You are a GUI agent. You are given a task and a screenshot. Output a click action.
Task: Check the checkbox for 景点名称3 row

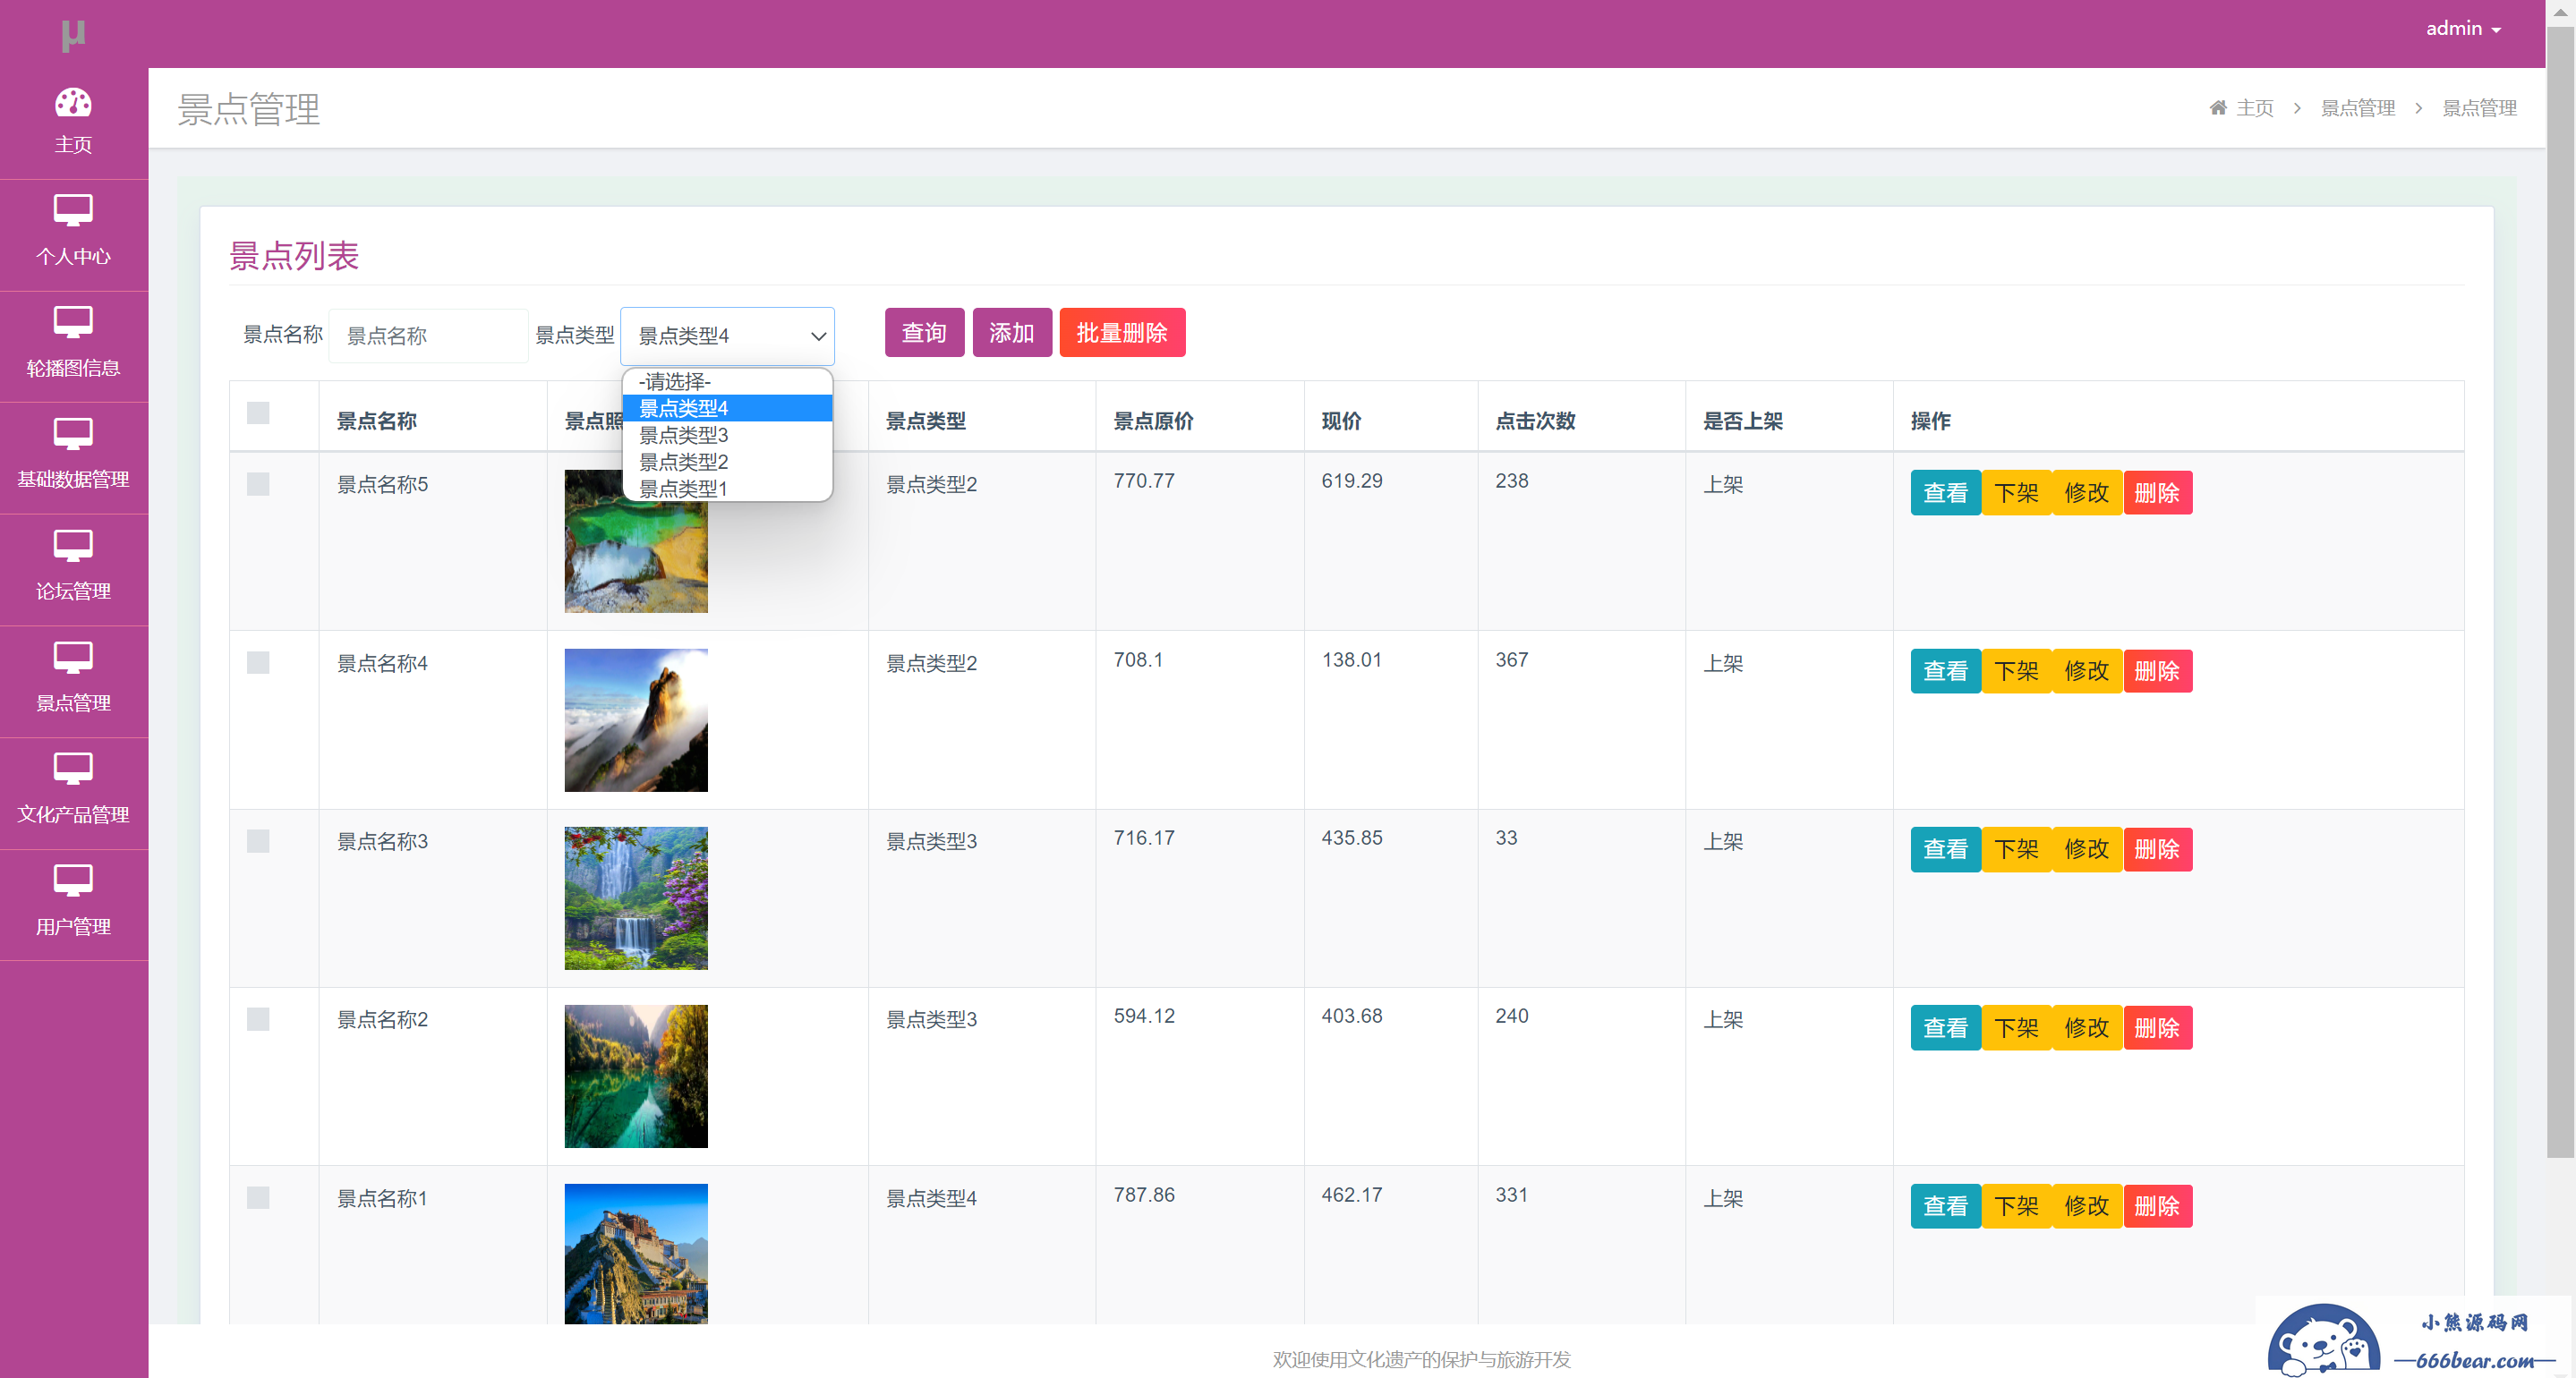(x=258, y=841)
